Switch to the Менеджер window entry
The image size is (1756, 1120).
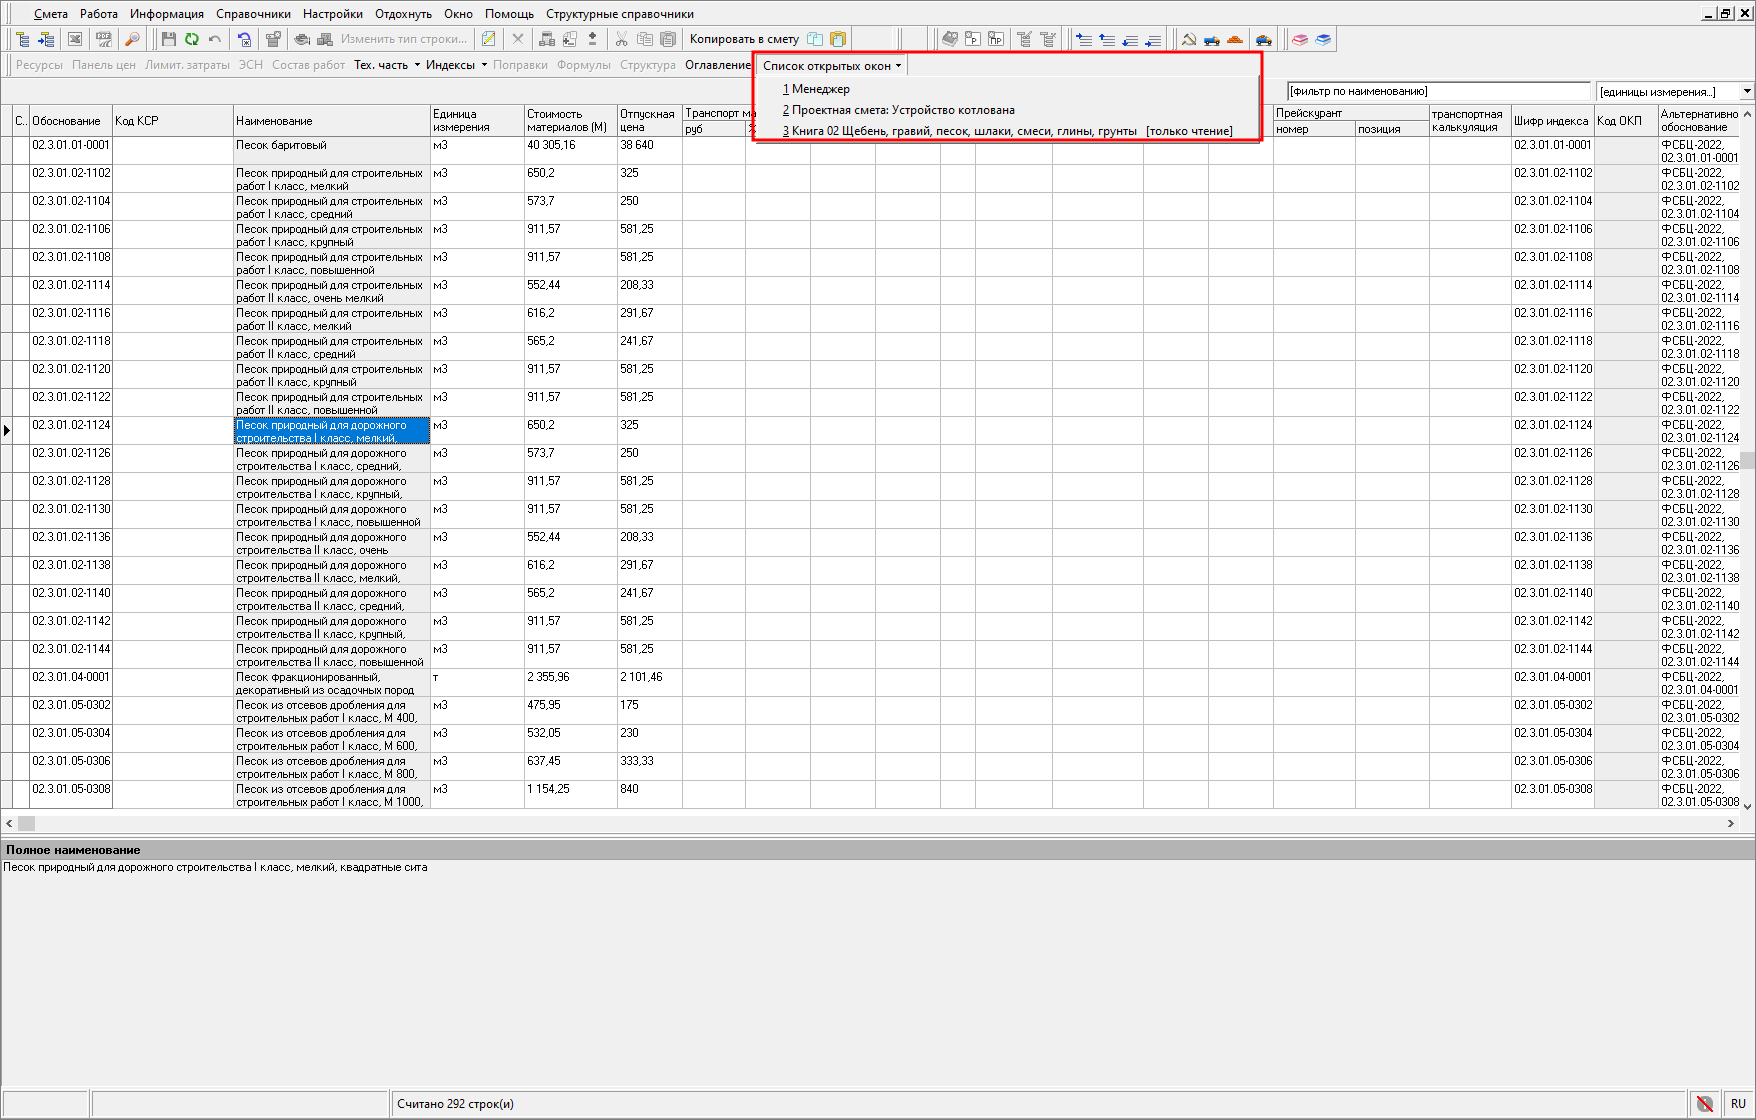pos(820,89)
